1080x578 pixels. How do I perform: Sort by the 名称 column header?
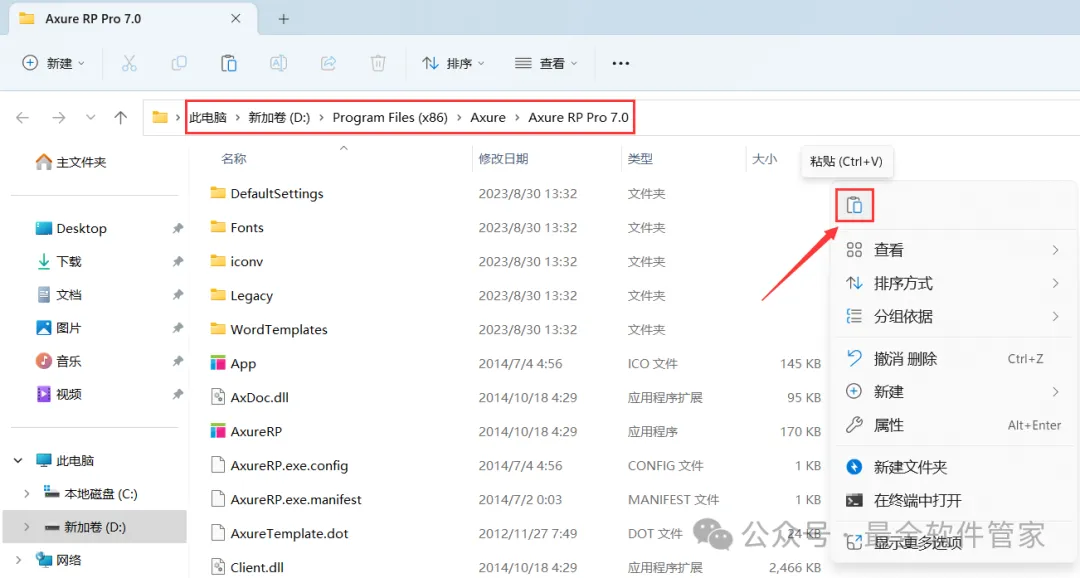(x=234, y=158)
